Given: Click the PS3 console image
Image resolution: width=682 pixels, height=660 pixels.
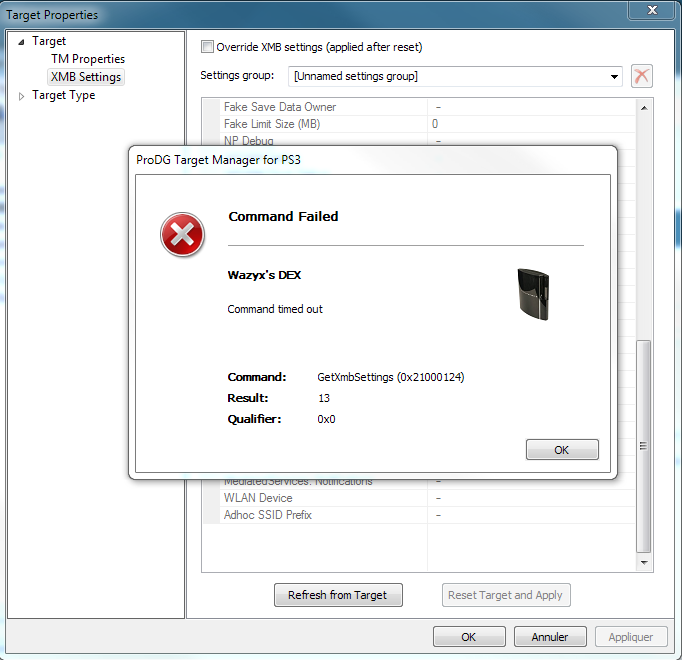Looking at the screenshot, I should 533,295.
